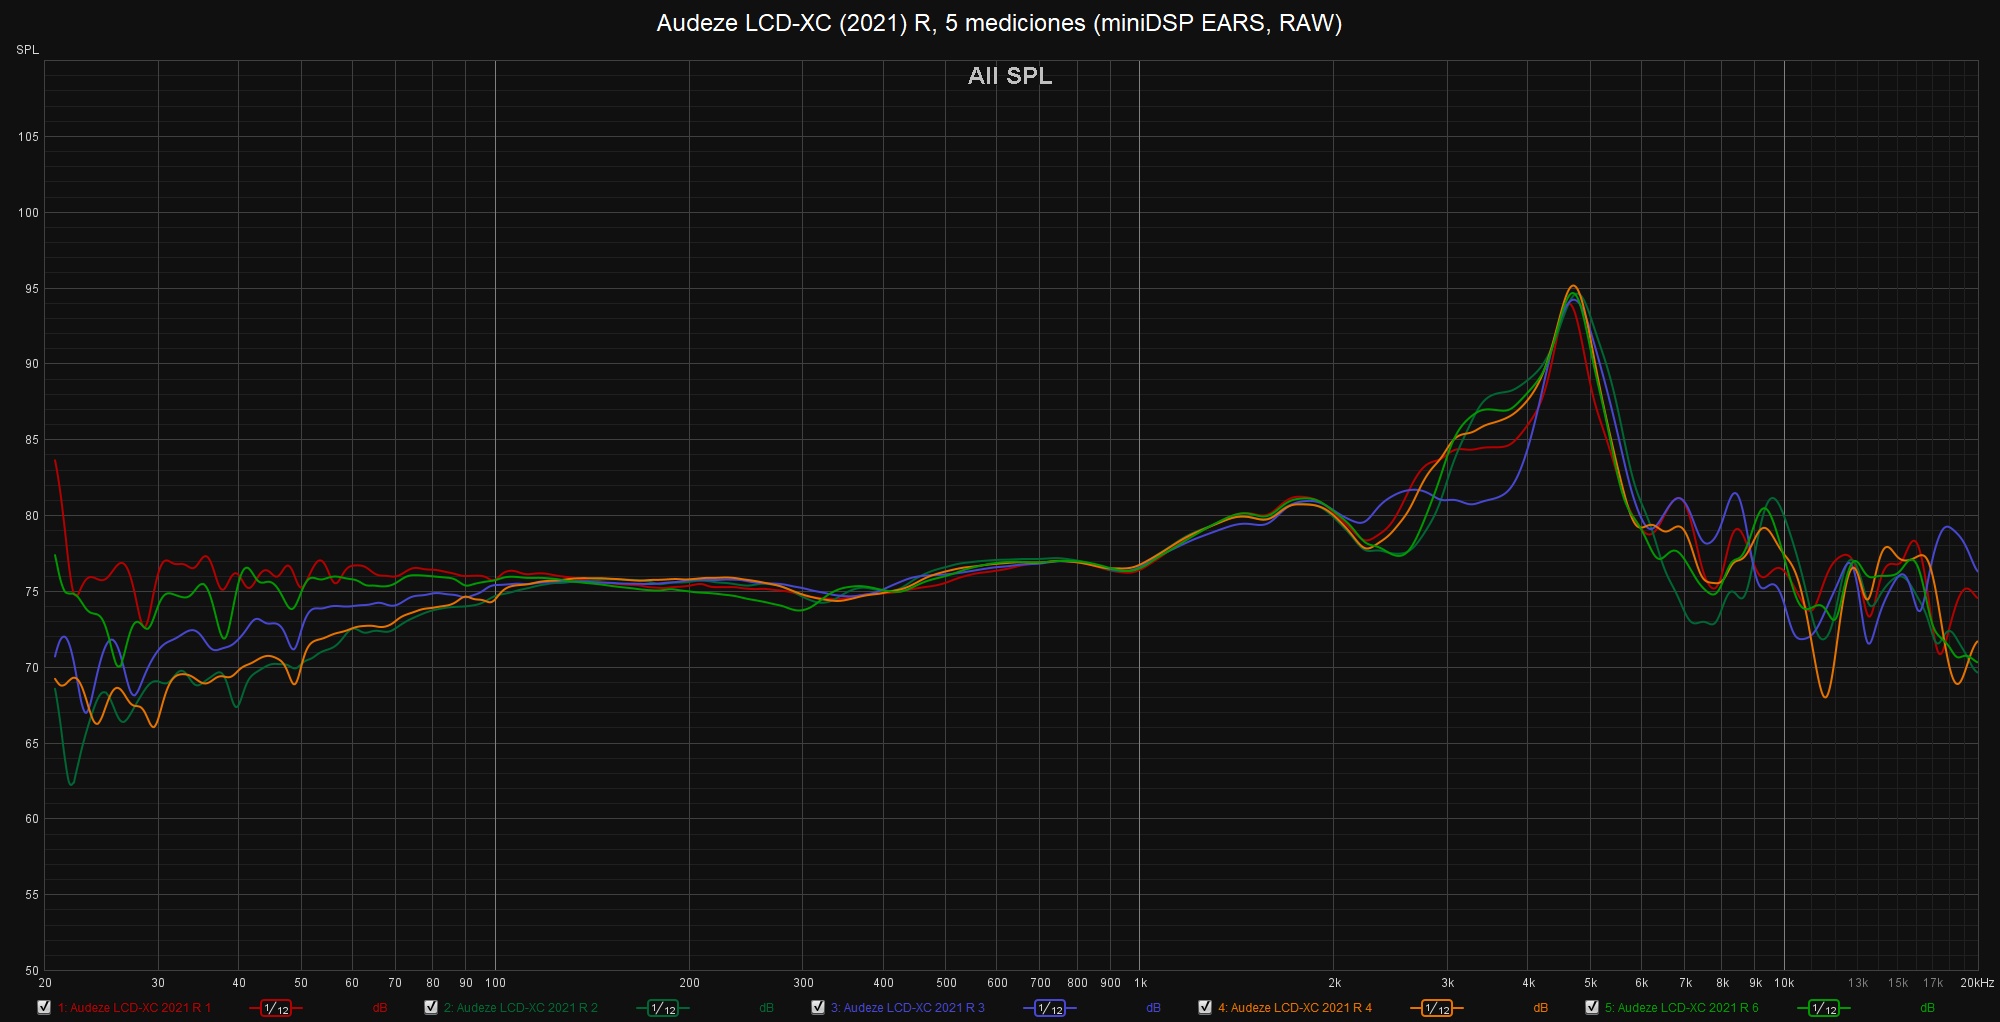Toggle the Audeze LCD-XC 2021 R 3 checkbox
Viewport: 2000px width, 1022px height.
(x=818, y=1007)
